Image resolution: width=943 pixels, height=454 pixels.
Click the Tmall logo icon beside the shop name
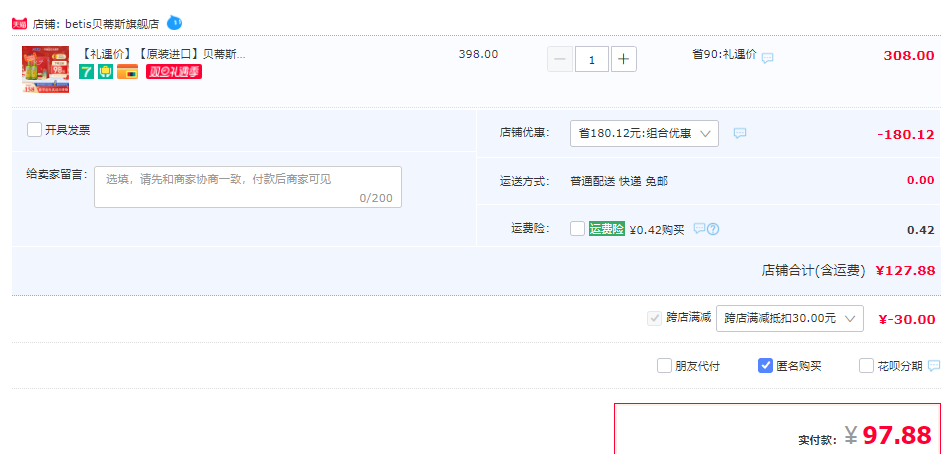pyautogui.click(x=19, y=24)
